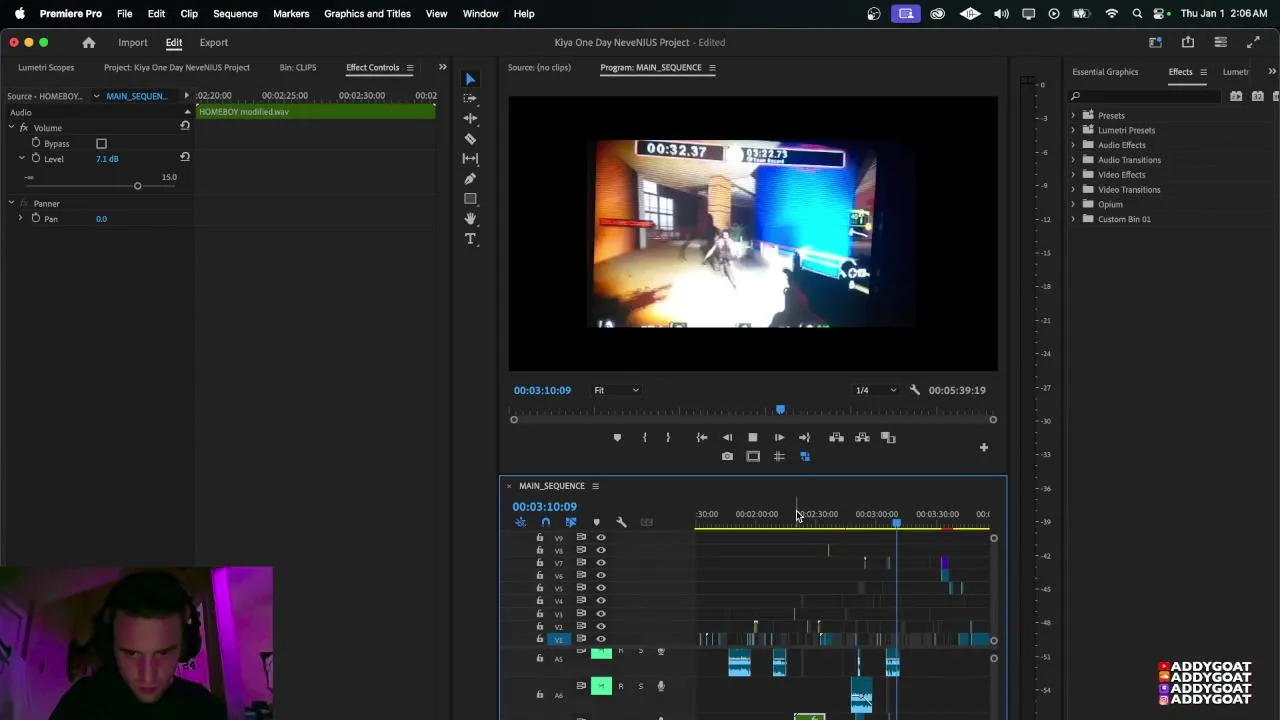Viewport: 1280px width, 720px height.
Task: Open the Bin: CLIPS tab
Action: pos(298,68)
